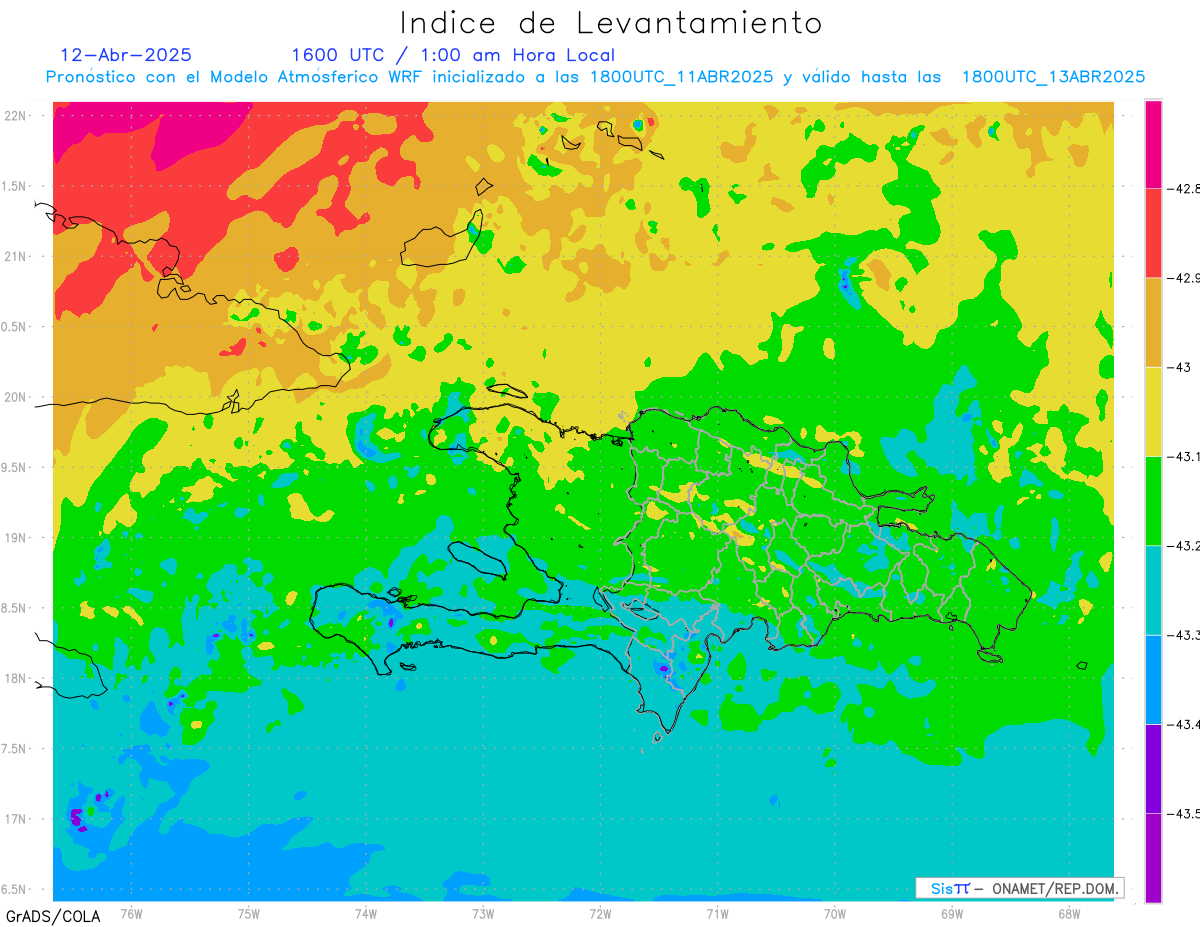Click the violet color bar segment below -43.5
1200x927 pixels.
(1153, 857)
